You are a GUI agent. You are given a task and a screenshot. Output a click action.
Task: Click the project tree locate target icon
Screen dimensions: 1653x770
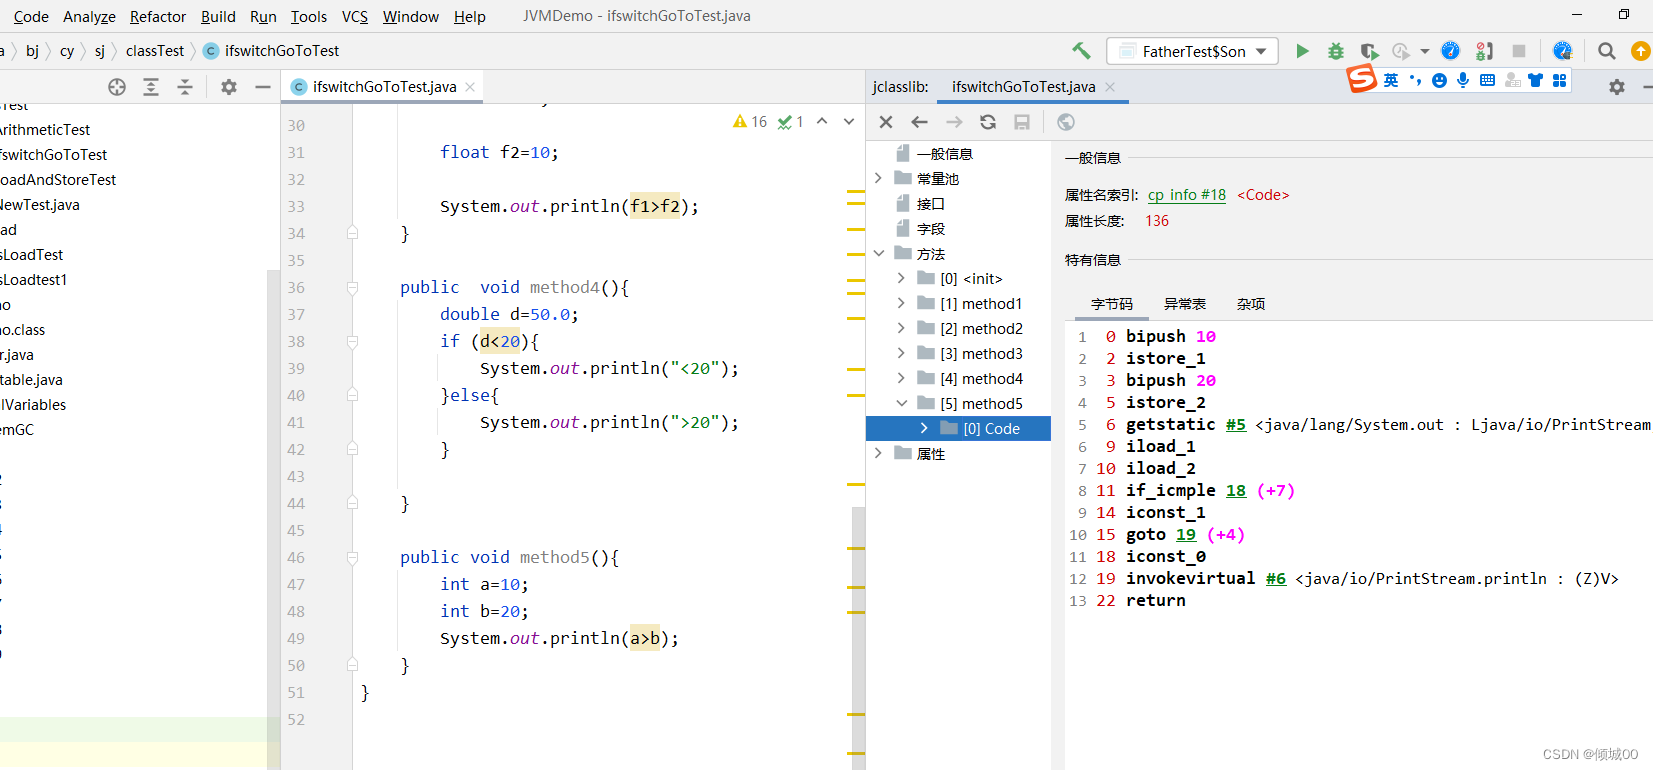point(117,87)
